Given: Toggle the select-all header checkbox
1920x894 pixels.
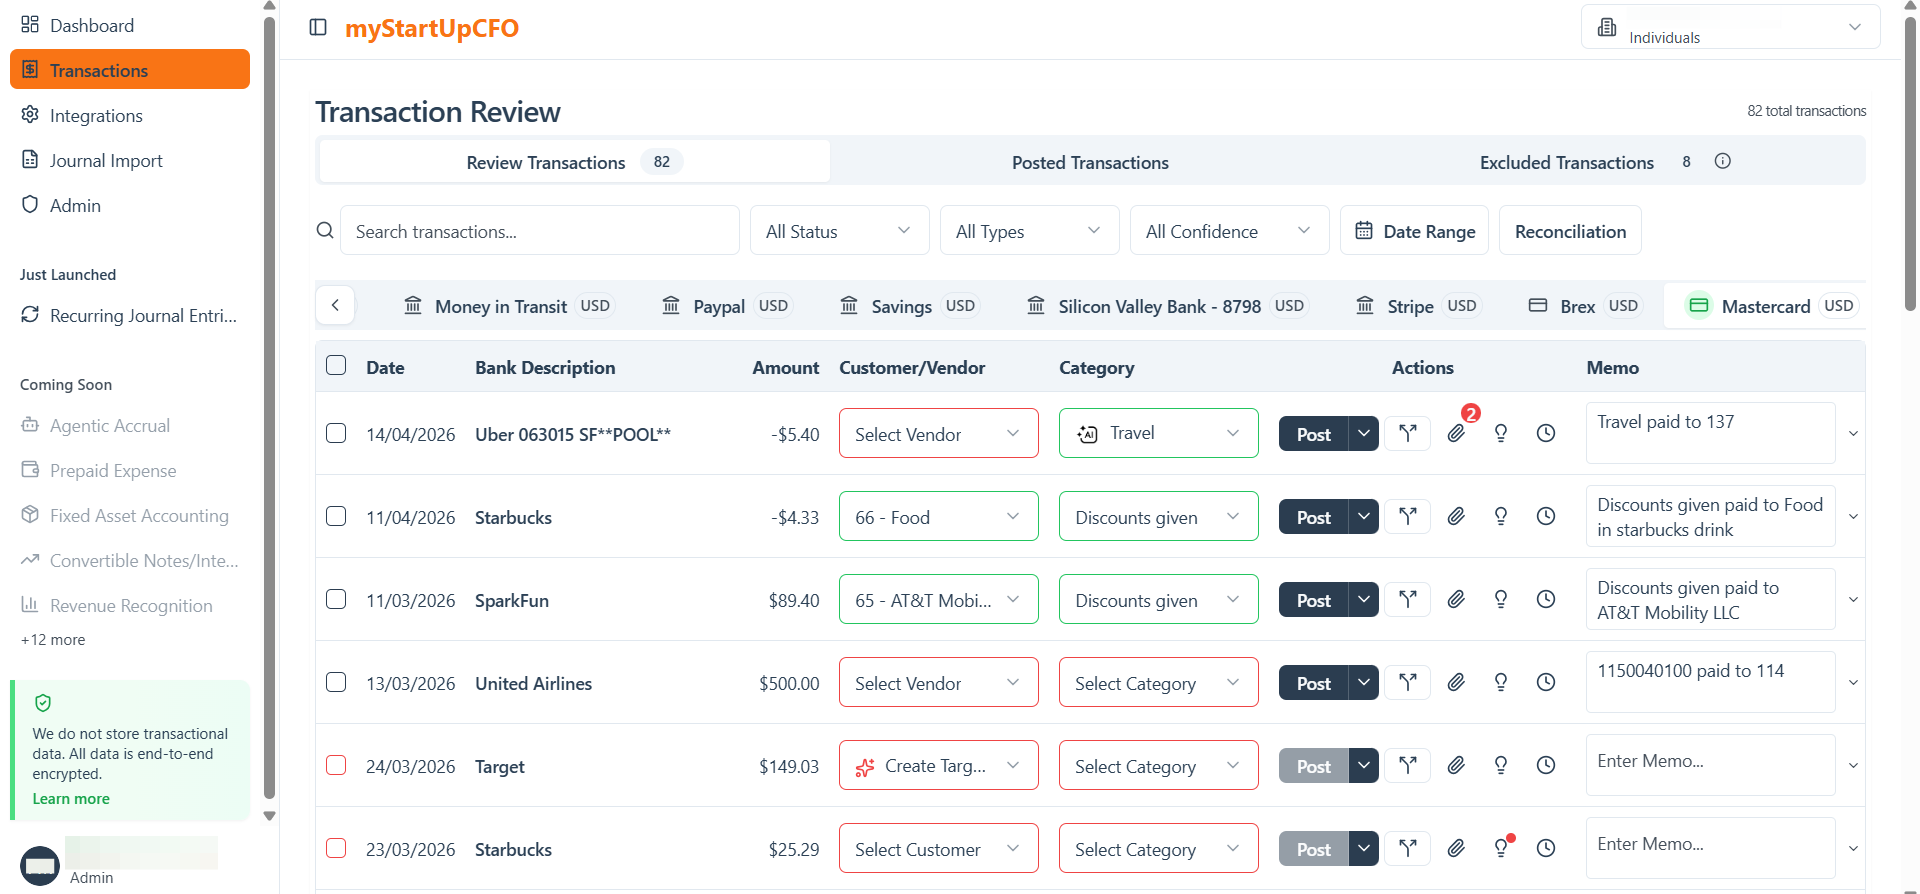Looking at the screenshot, I should click(336, 365).
